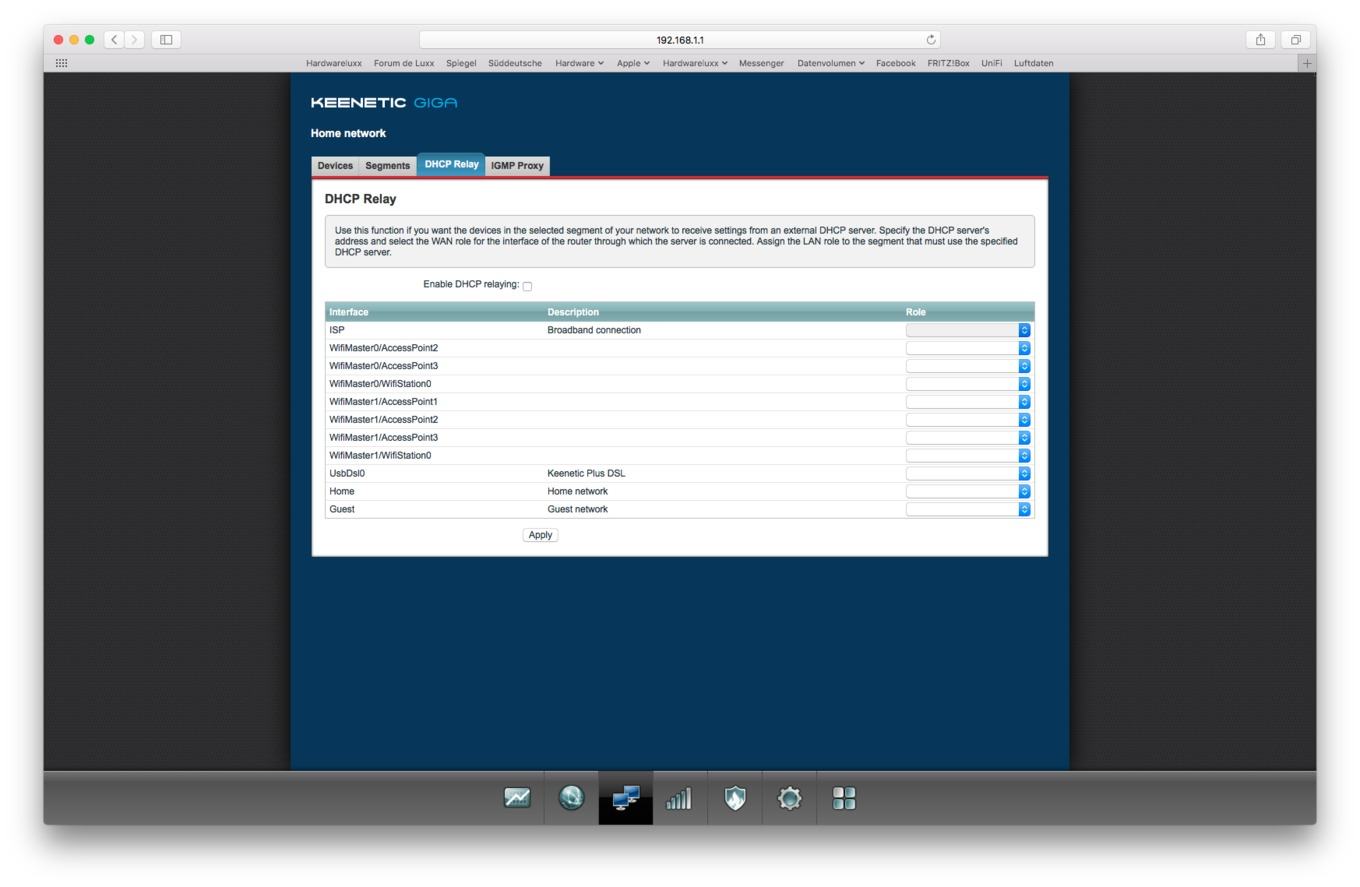Enable DHCP relaying checkbox

pos(527,286)
